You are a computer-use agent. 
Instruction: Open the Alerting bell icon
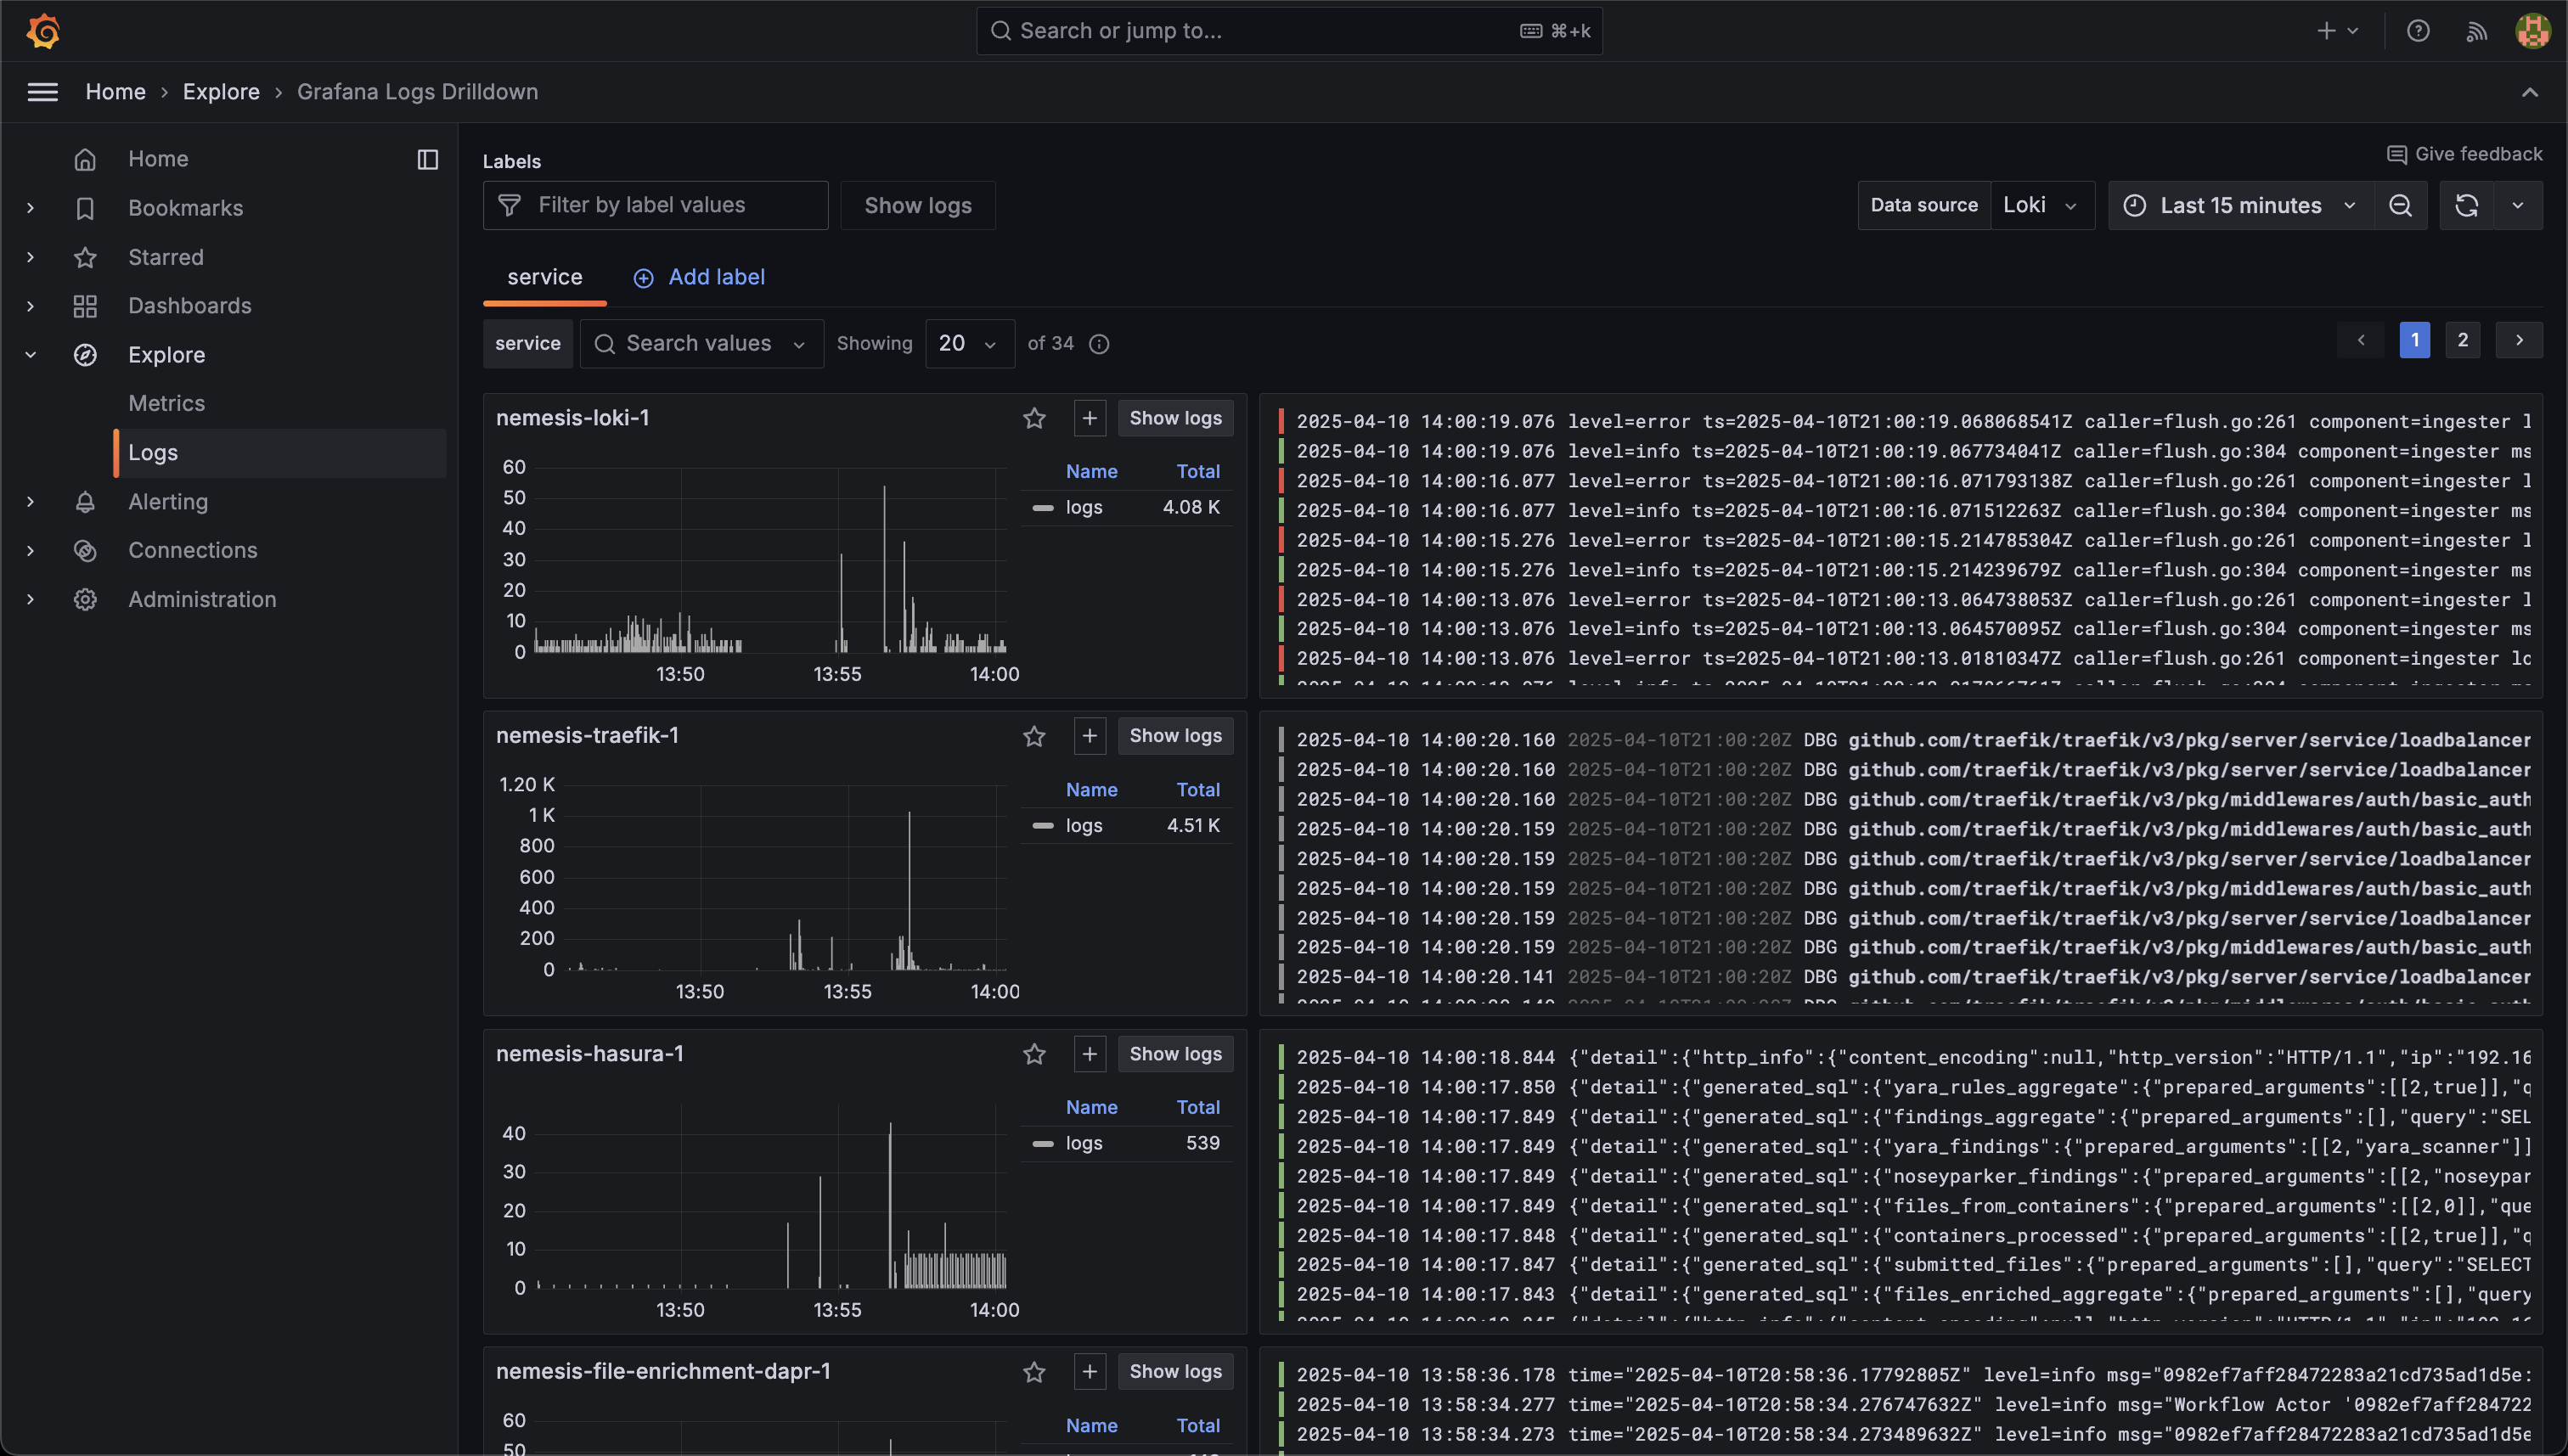86,502
